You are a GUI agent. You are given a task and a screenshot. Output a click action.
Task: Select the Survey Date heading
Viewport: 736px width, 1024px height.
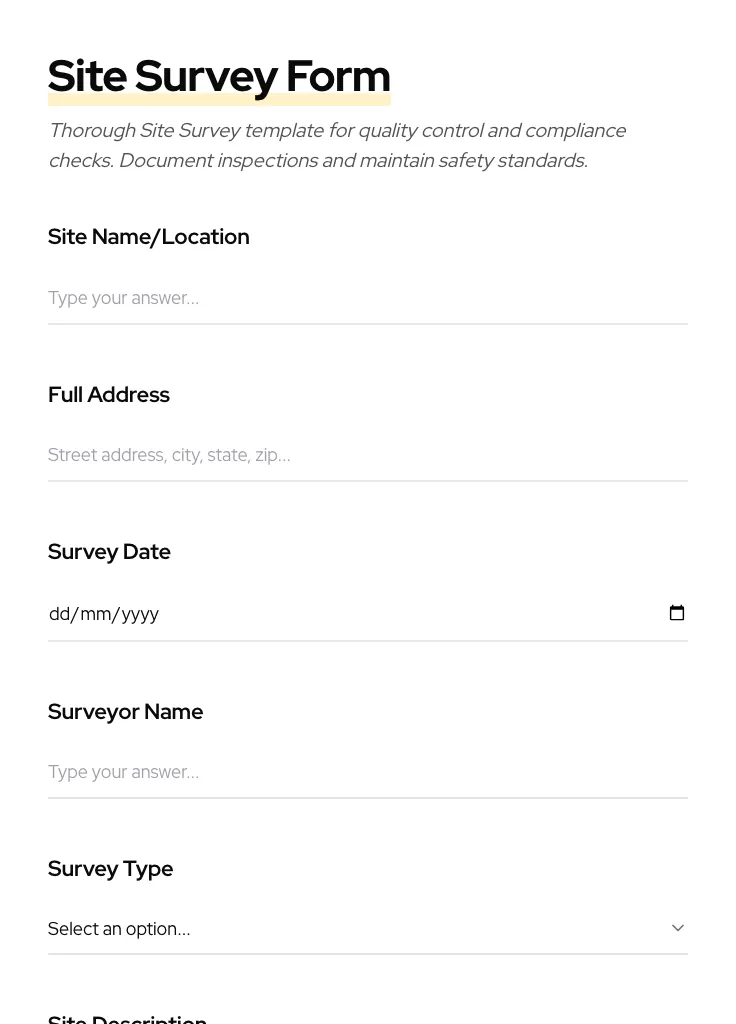point(109,551)
